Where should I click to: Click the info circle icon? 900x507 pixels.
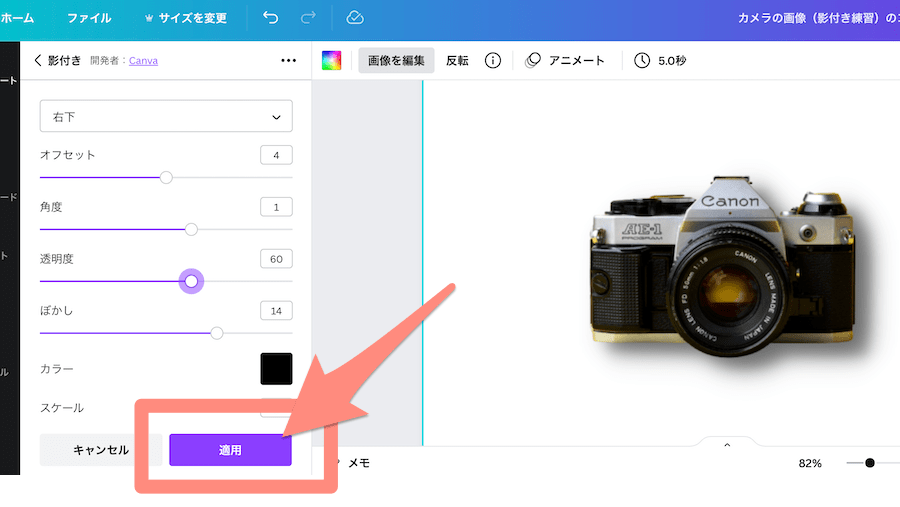tap(492, 60)
